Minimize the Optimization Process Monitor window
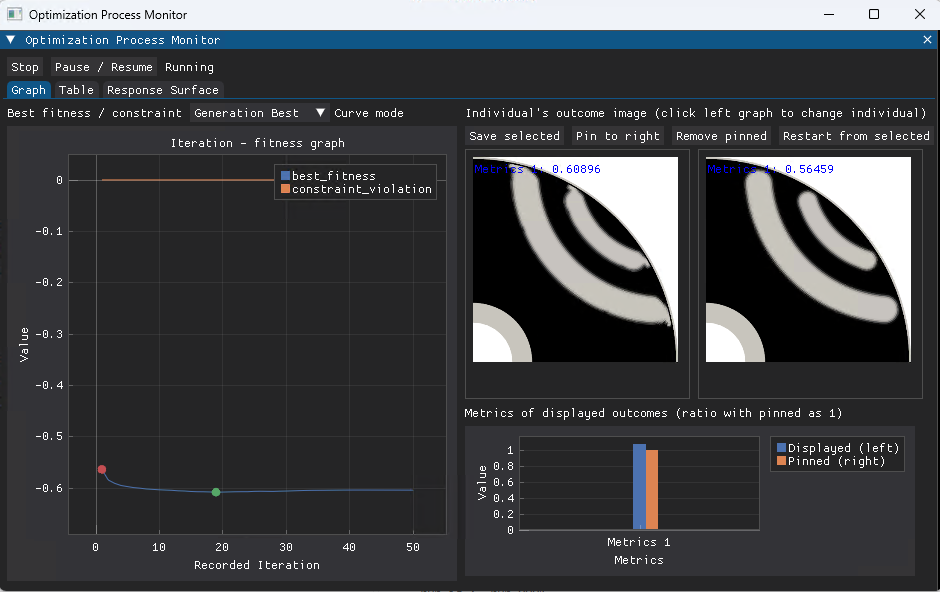Viewport: 940px width, 592px height. pyautogui.click(x=829, y=14)
